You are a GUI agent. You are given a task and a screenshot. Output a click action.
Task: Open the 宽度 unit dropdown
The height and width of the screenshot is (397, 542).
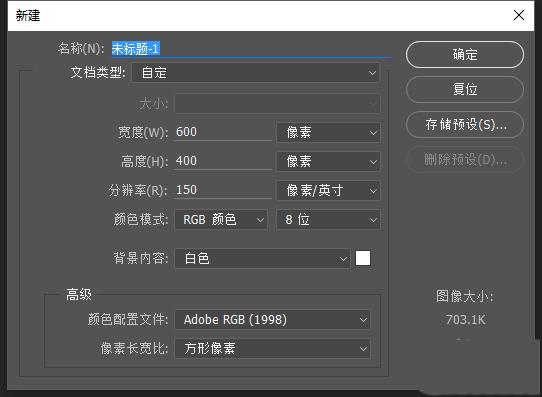328,132
